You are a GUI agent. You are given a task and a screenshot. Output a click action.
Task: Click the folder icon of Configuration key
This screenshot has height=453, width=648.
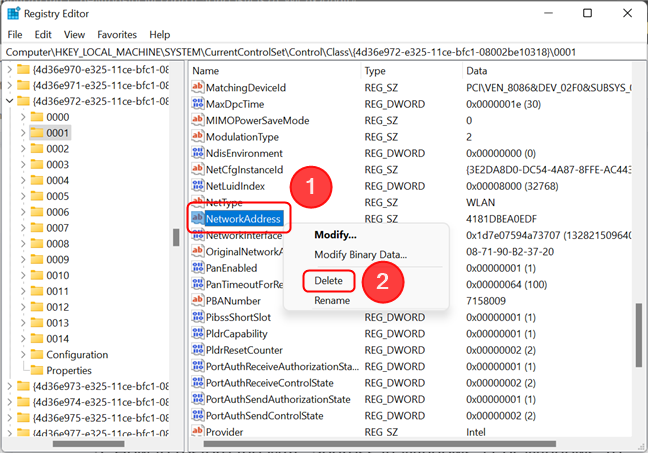coord(37,354)
